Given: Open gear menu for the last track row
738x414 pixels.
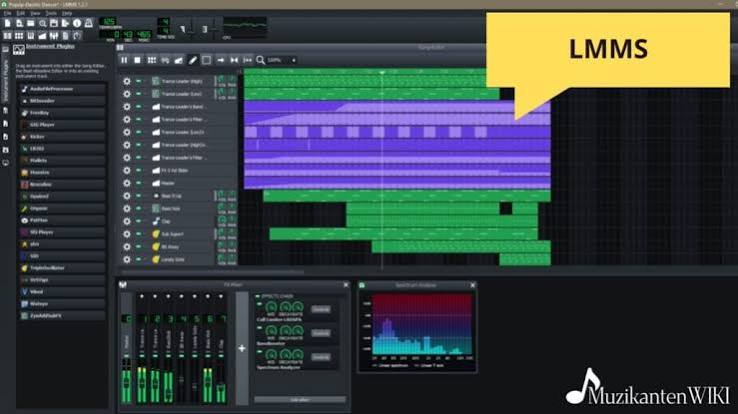Looking at the screenshot, I should point(127,259).
